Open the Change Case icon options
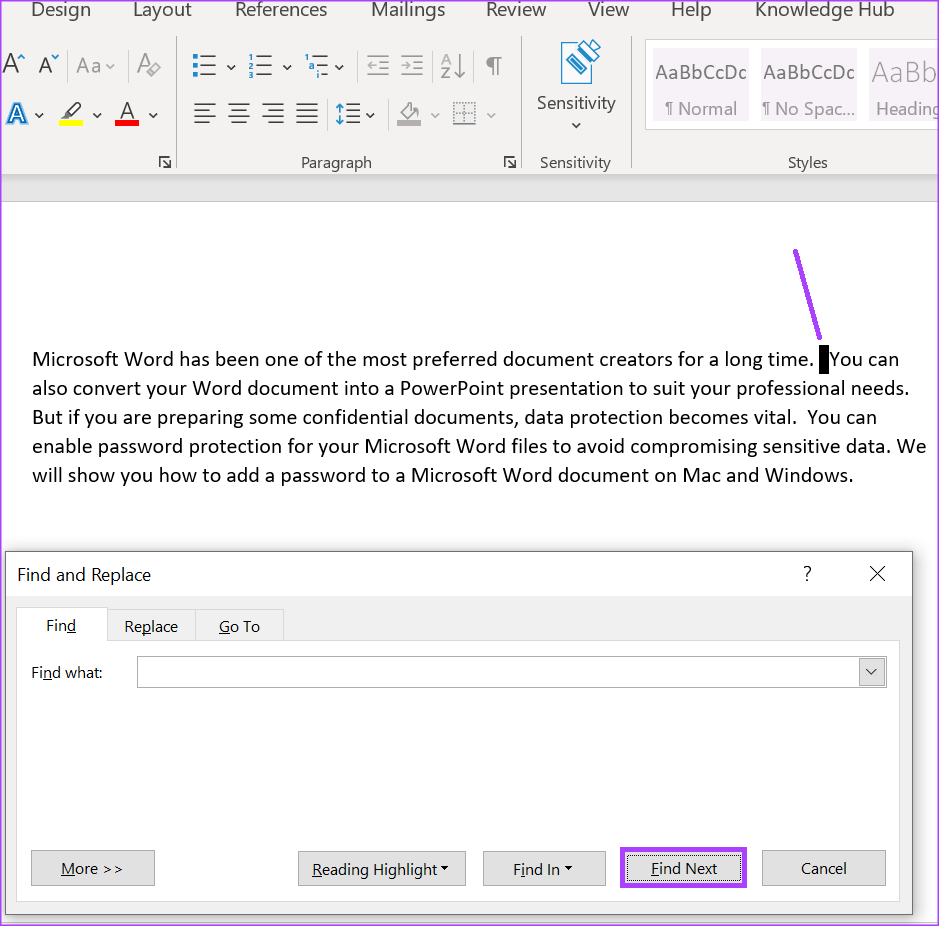 tap(96, 65)
